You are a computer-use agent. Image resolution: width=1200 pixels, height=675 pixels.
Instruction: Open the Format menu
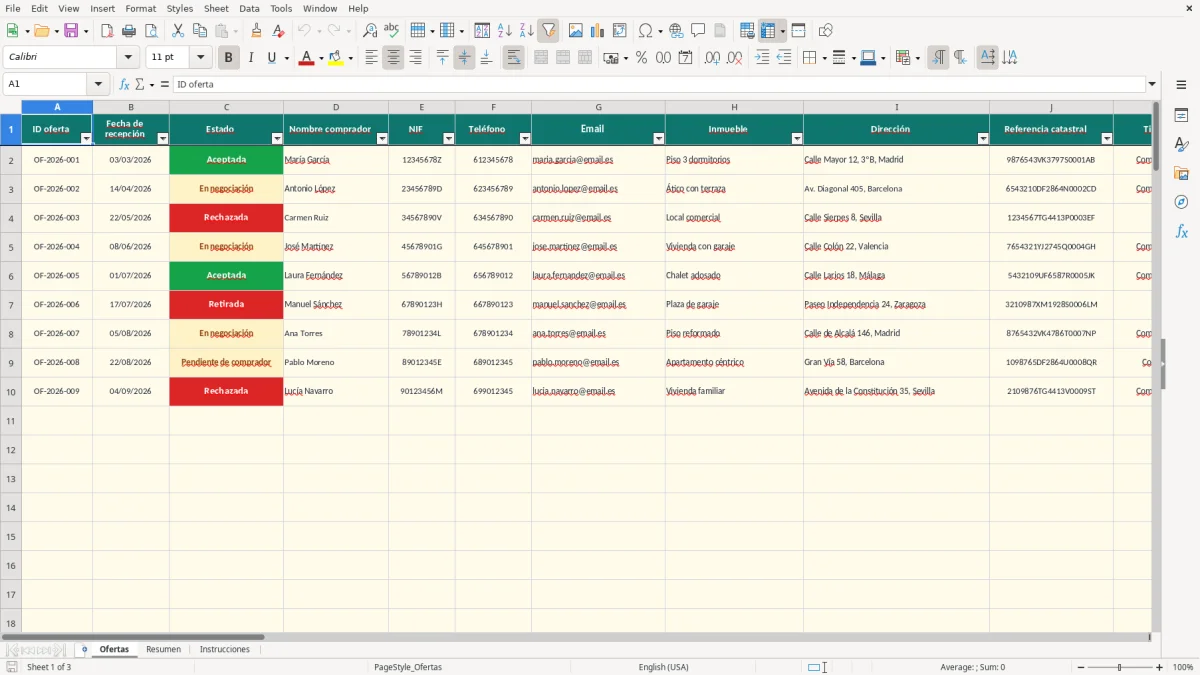140,8
